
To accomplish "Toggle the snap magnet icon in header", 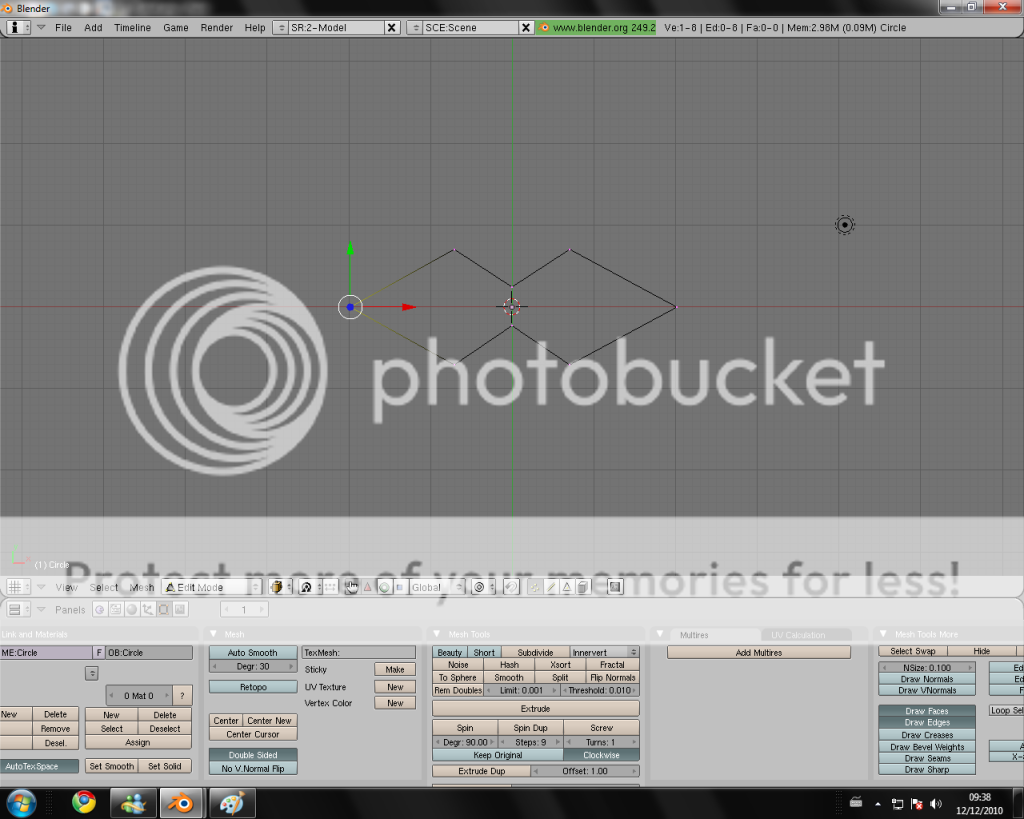I will [x=511, y=587].
